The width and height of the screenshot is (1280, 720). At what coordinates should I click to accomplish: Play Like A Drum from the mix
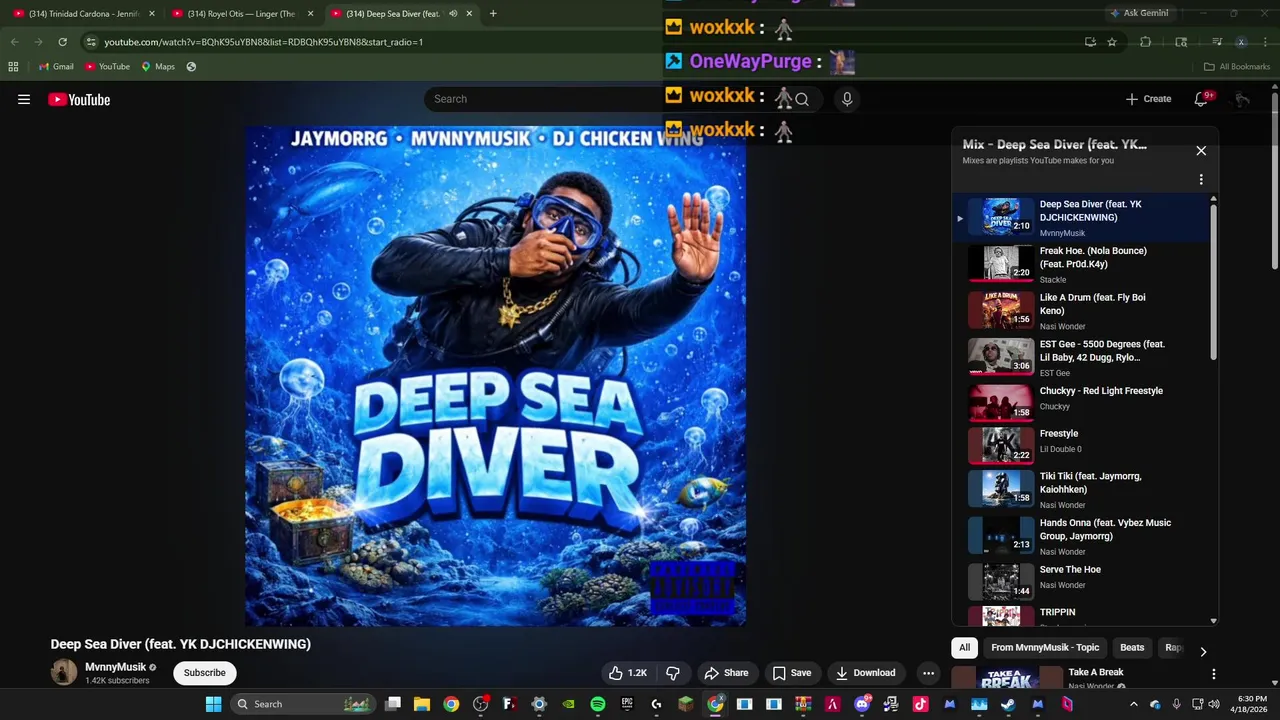point(1083,311)
